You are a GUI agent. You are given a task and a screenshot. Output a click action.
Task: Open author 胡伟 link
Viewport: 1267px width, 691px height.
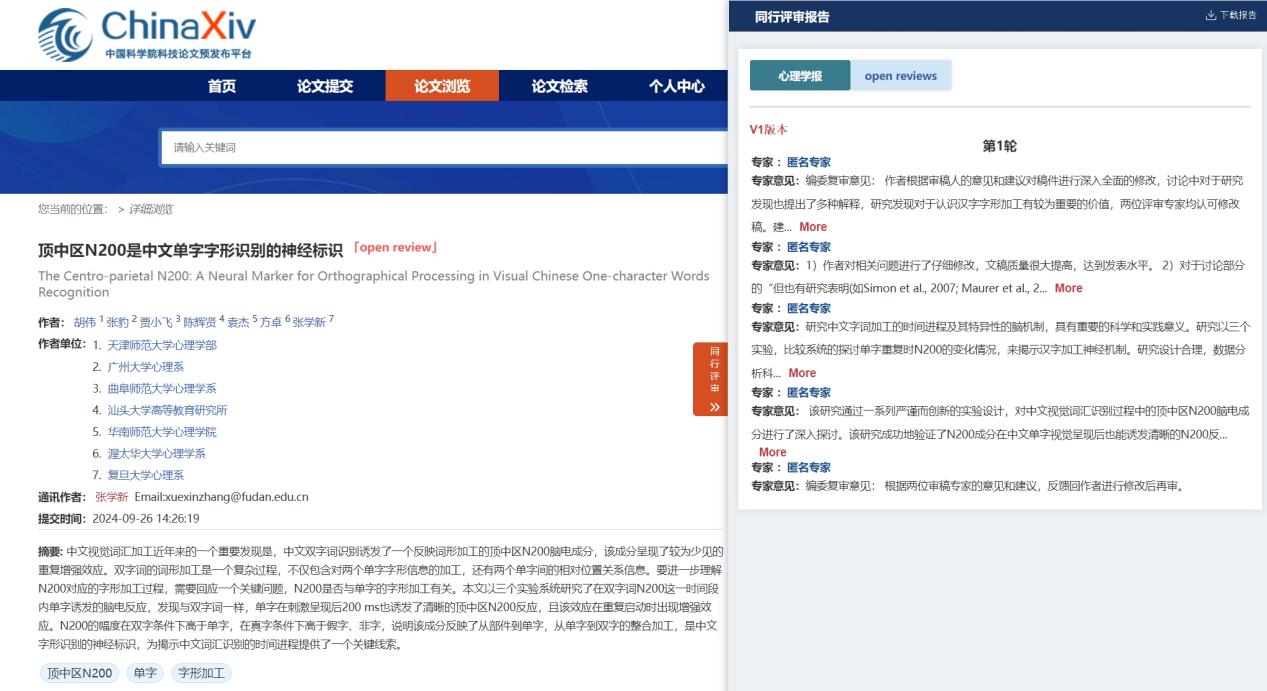click(84, 322)
